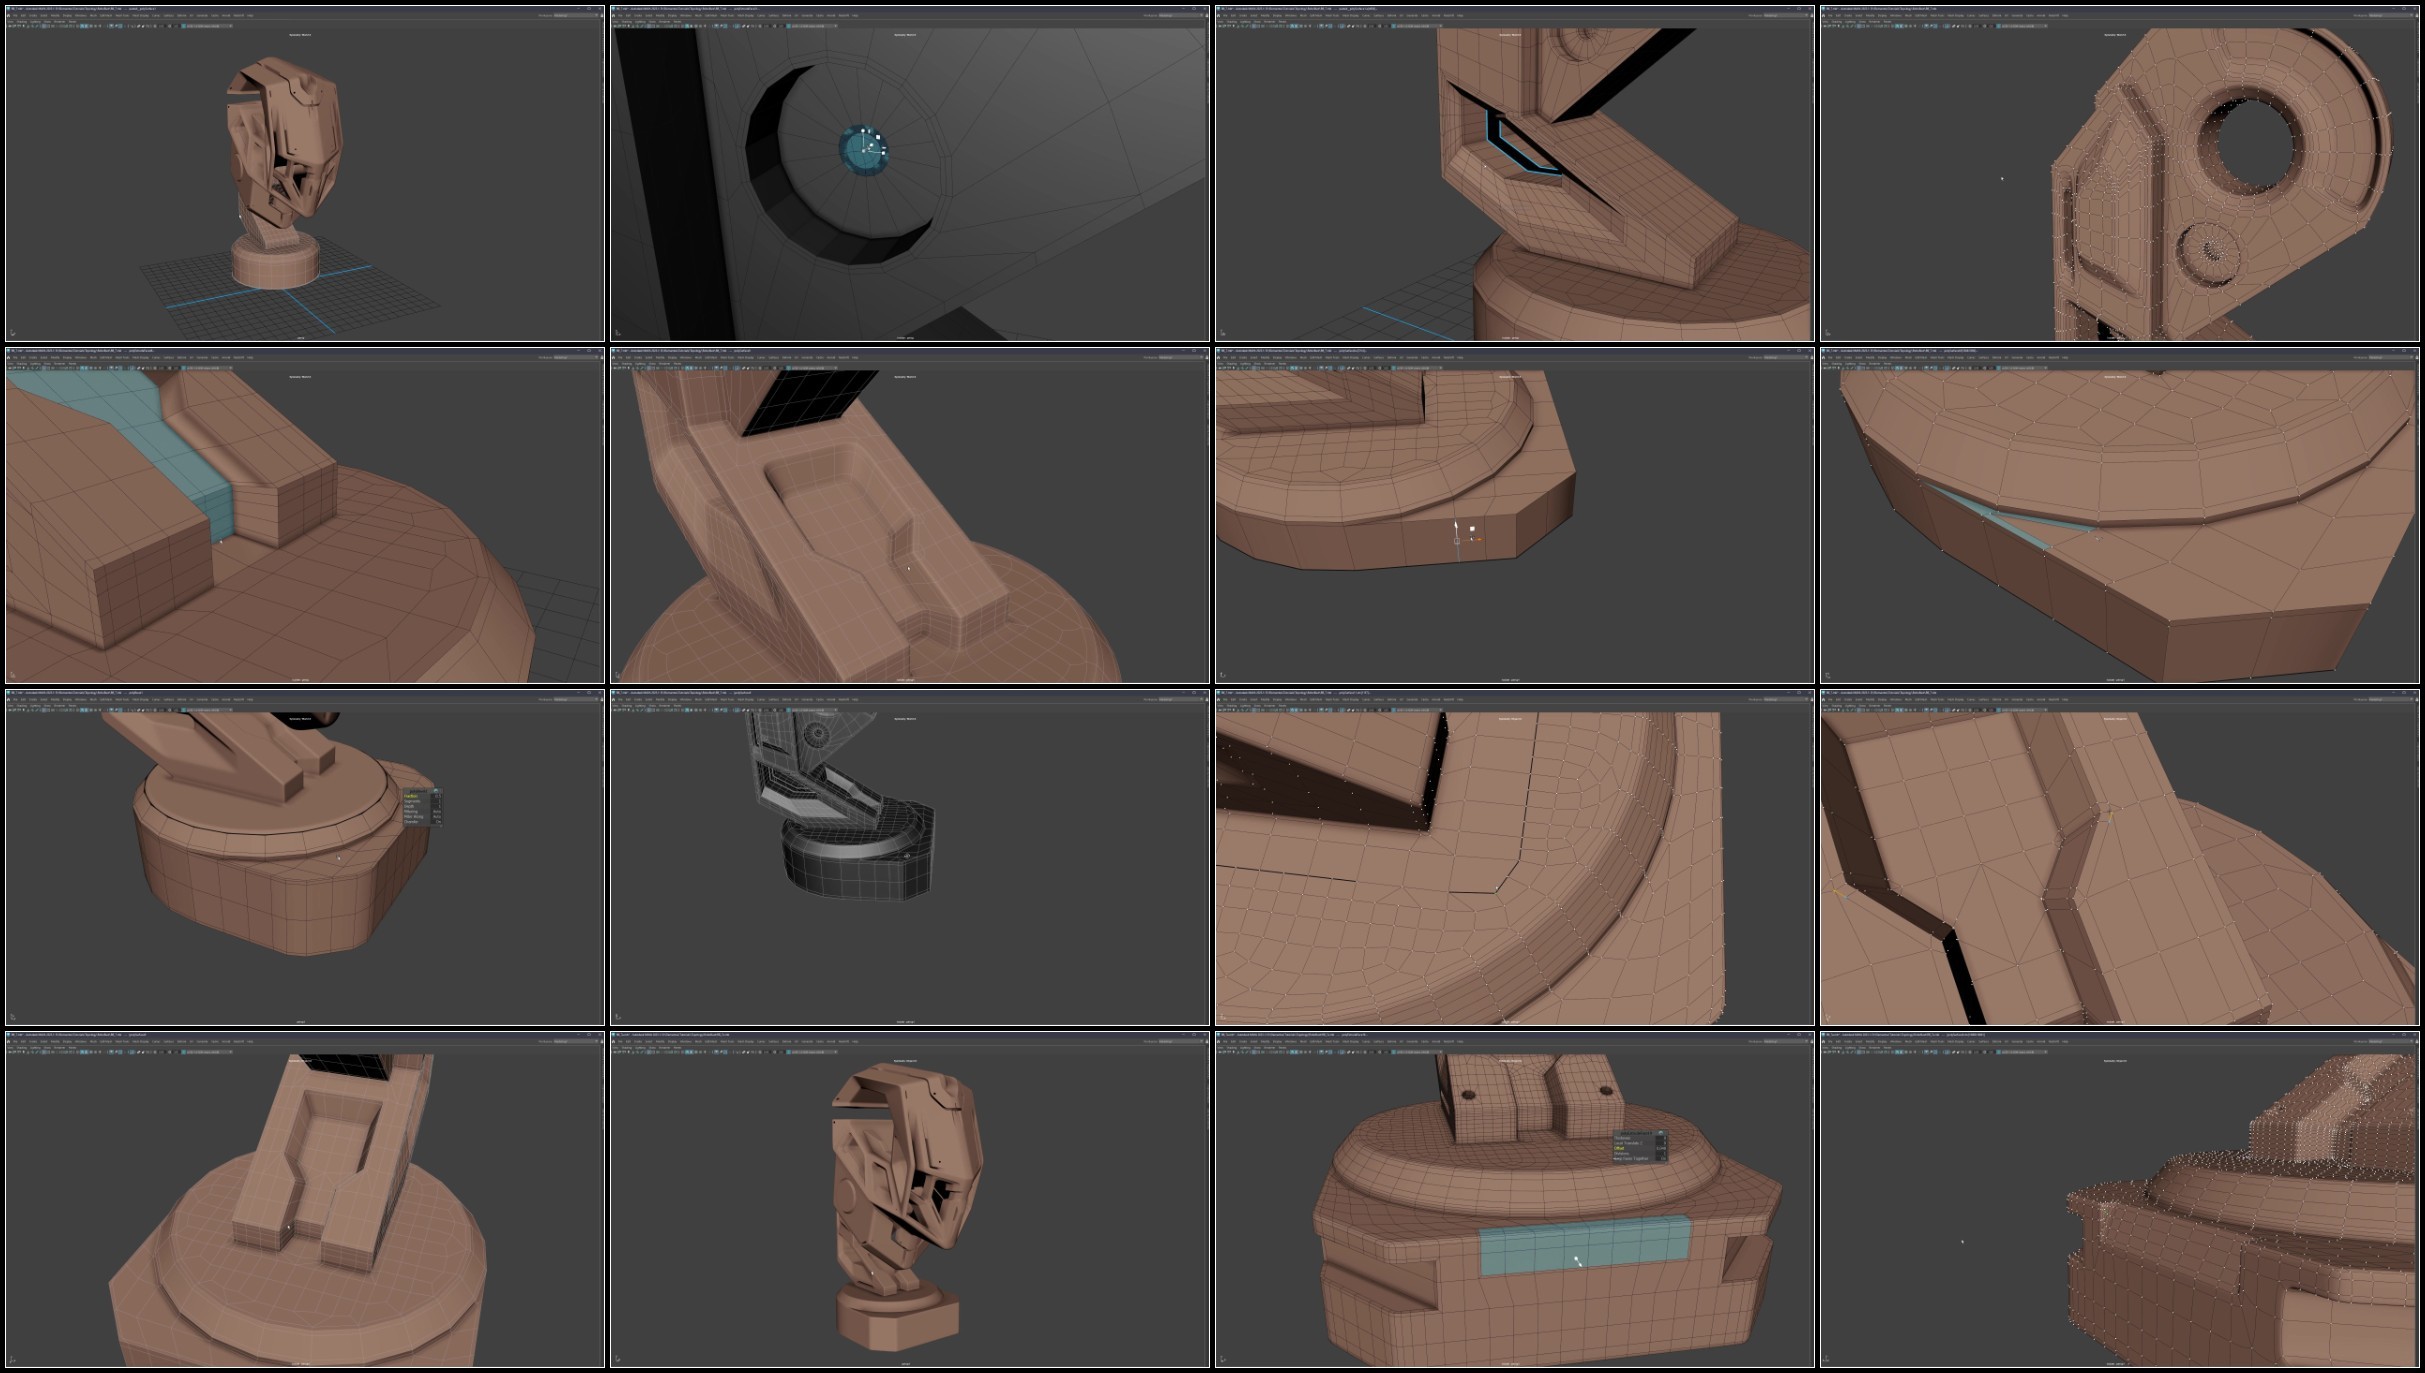Select the Offset row in the extrude popup
2425x1373 pixels.
click(x=1640, y=1148)
